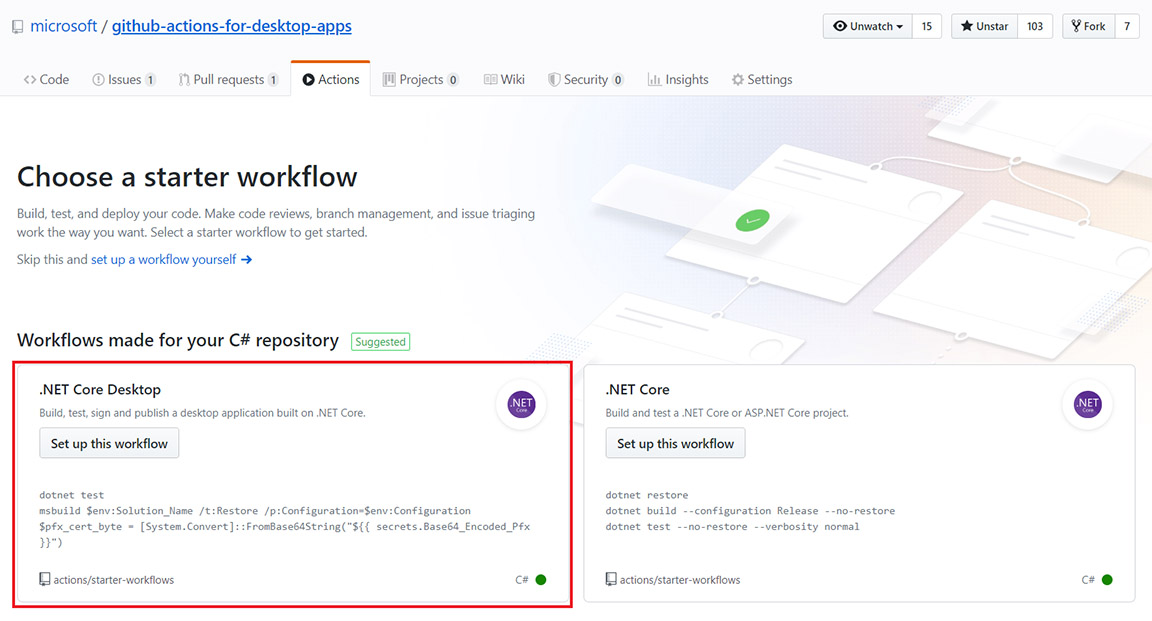Open the Pull requests tab

[228, 80]
